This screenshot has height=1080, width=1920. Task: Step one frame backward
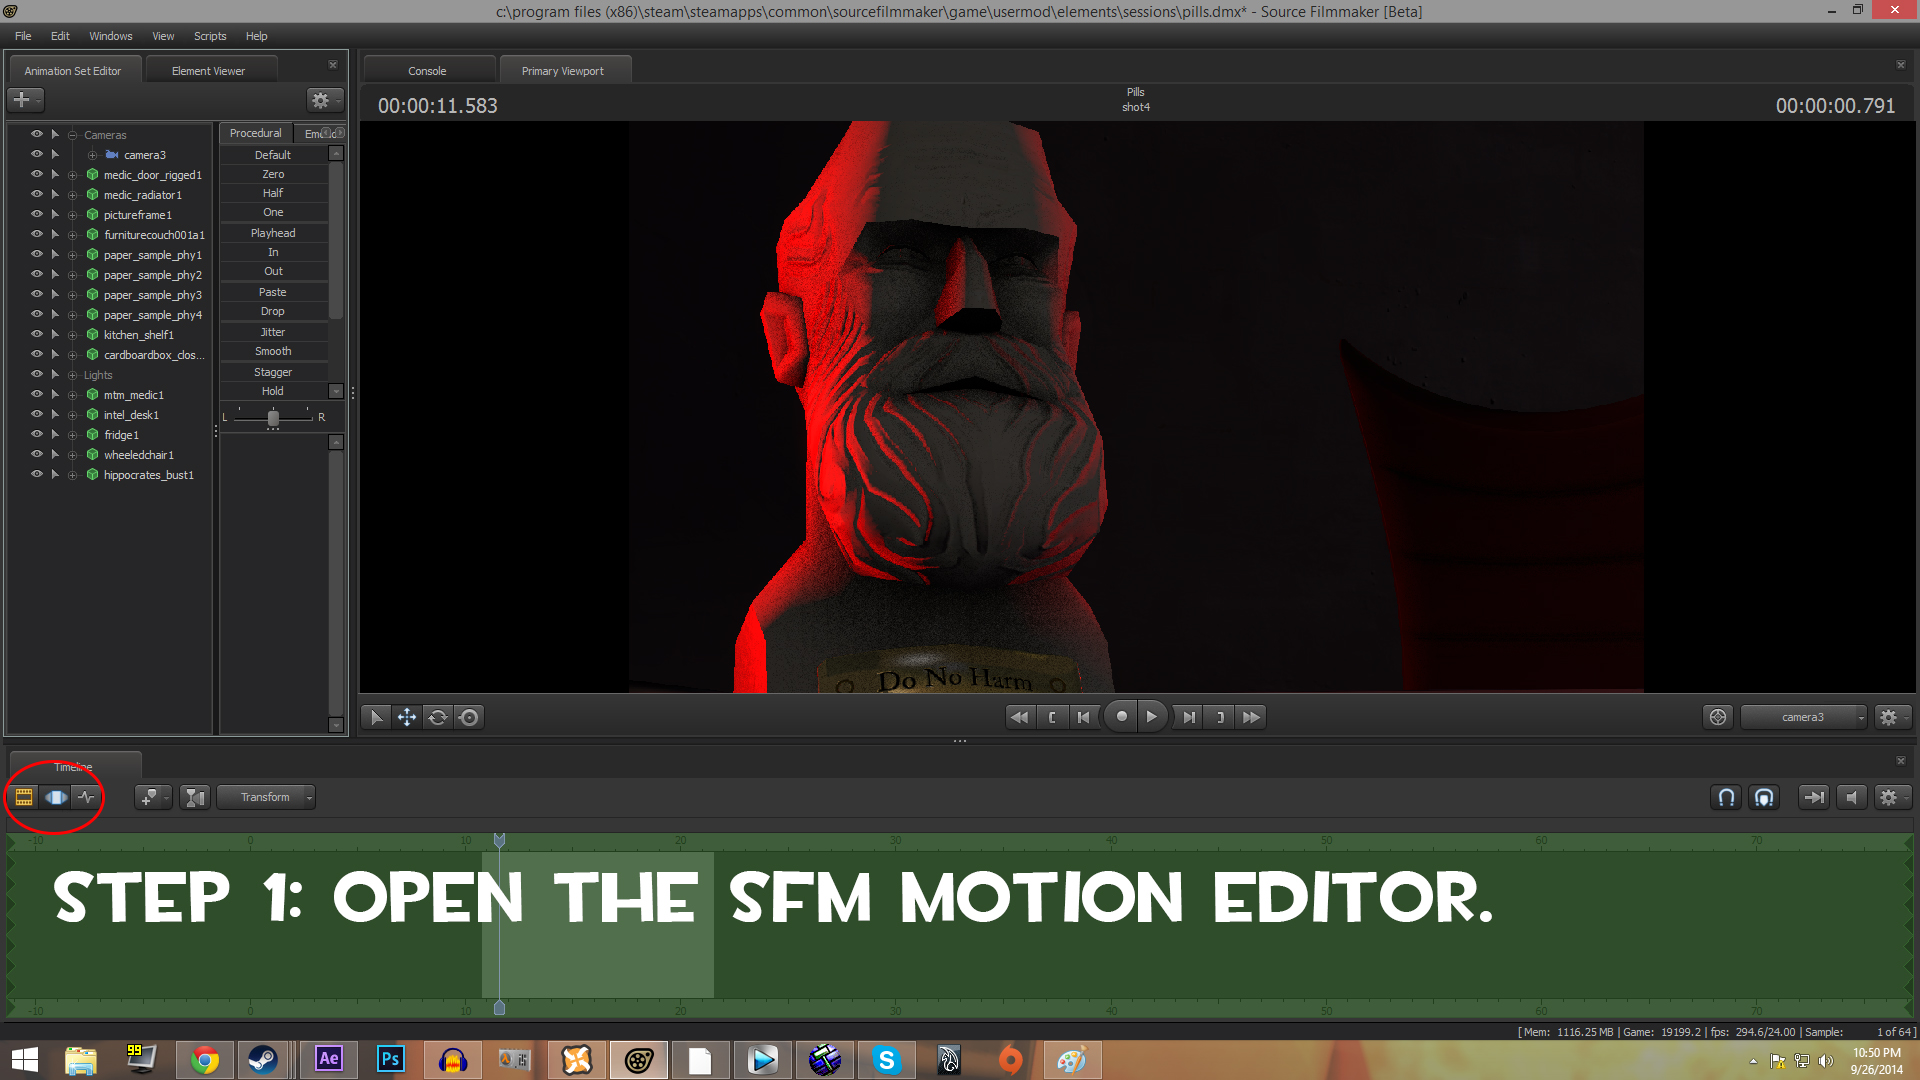[1084, 717]
